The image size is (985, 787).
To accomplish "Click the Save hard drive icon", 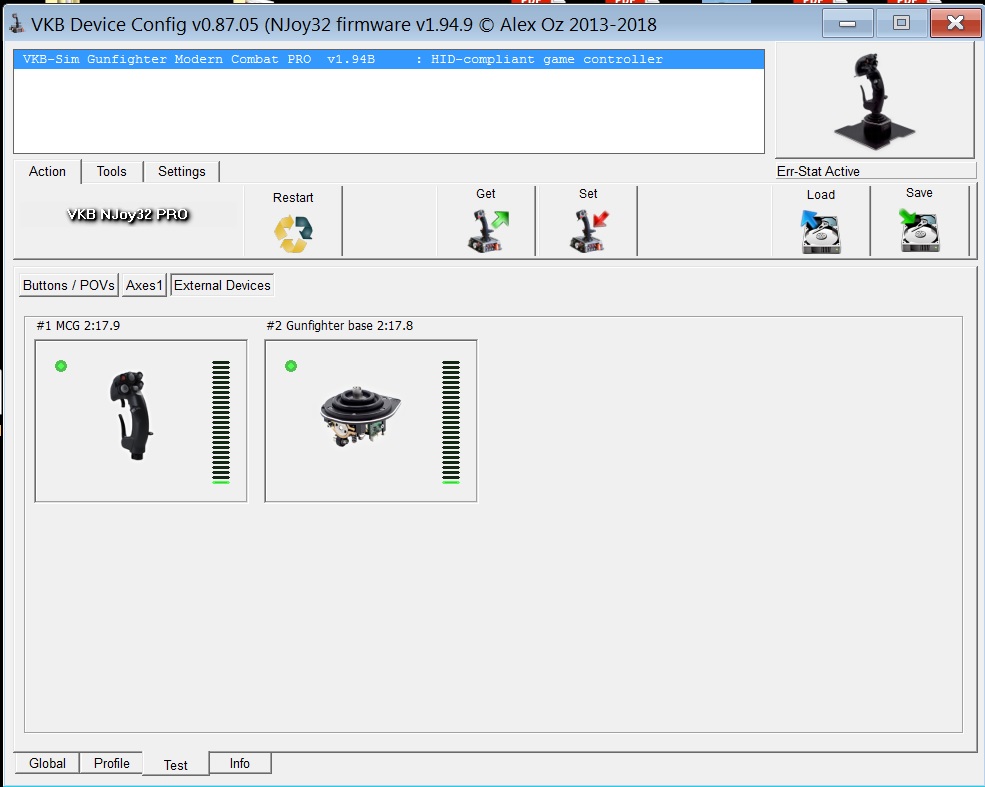I will 919,230.
